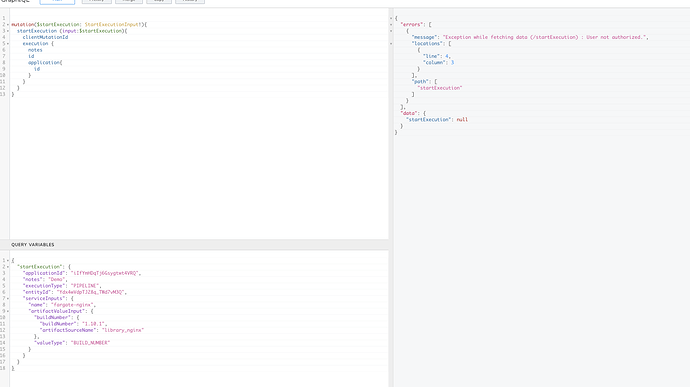
Task: Click the "entityId" key in query variables
Action: pos(38,292)
